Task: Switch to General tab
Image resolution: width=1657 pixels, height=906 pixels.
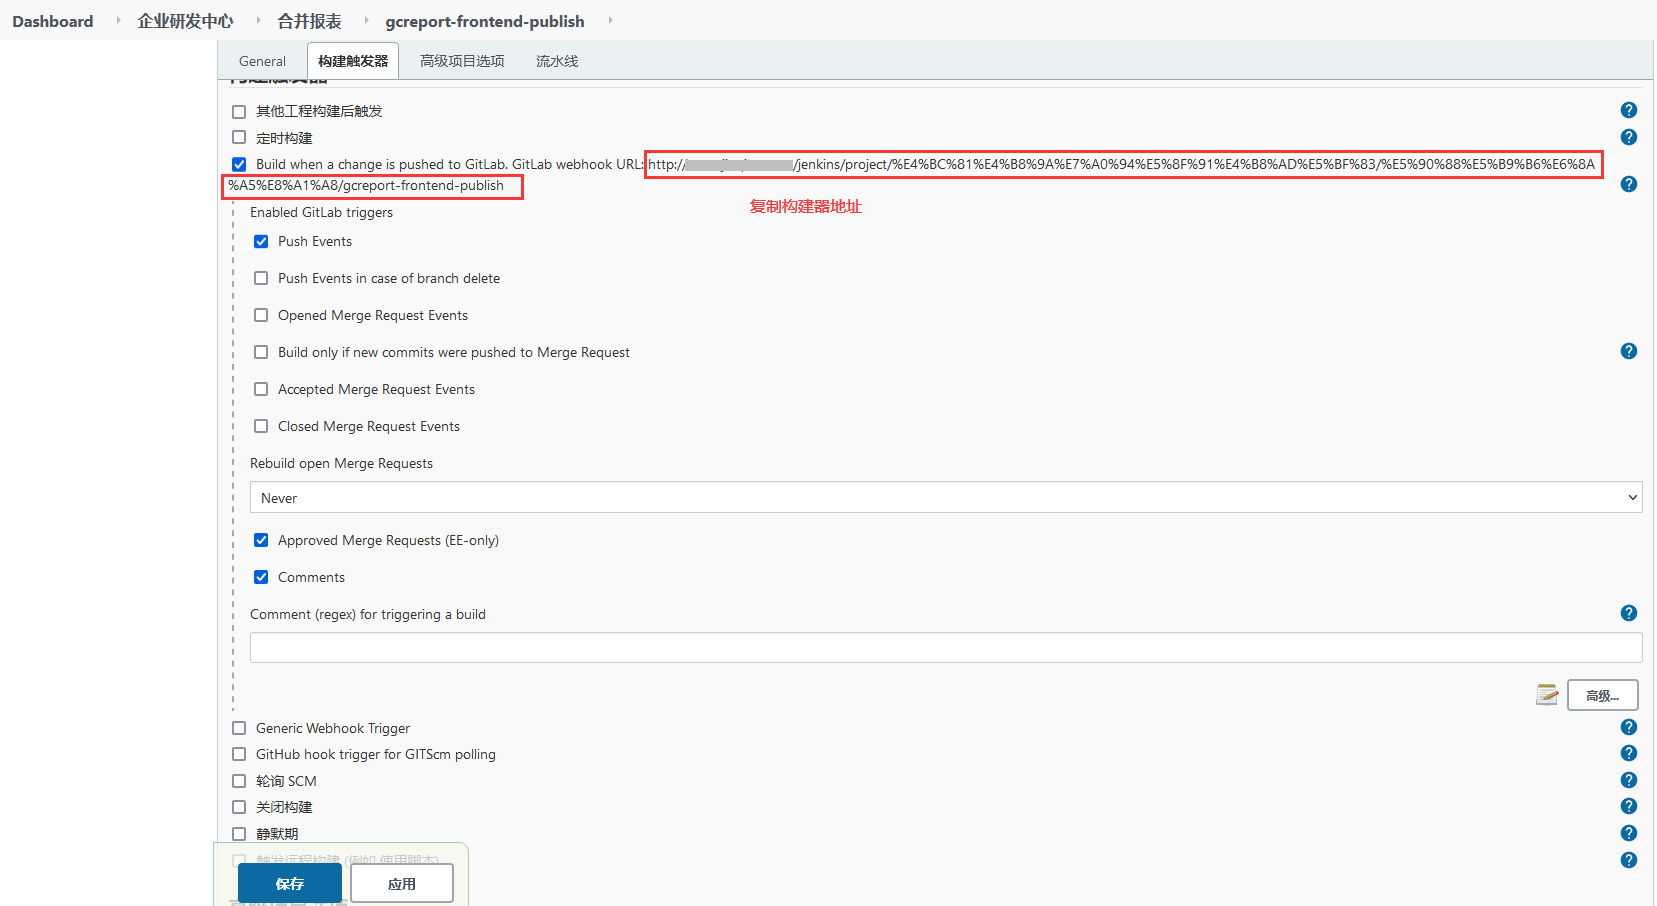Action: pos(262,61)
